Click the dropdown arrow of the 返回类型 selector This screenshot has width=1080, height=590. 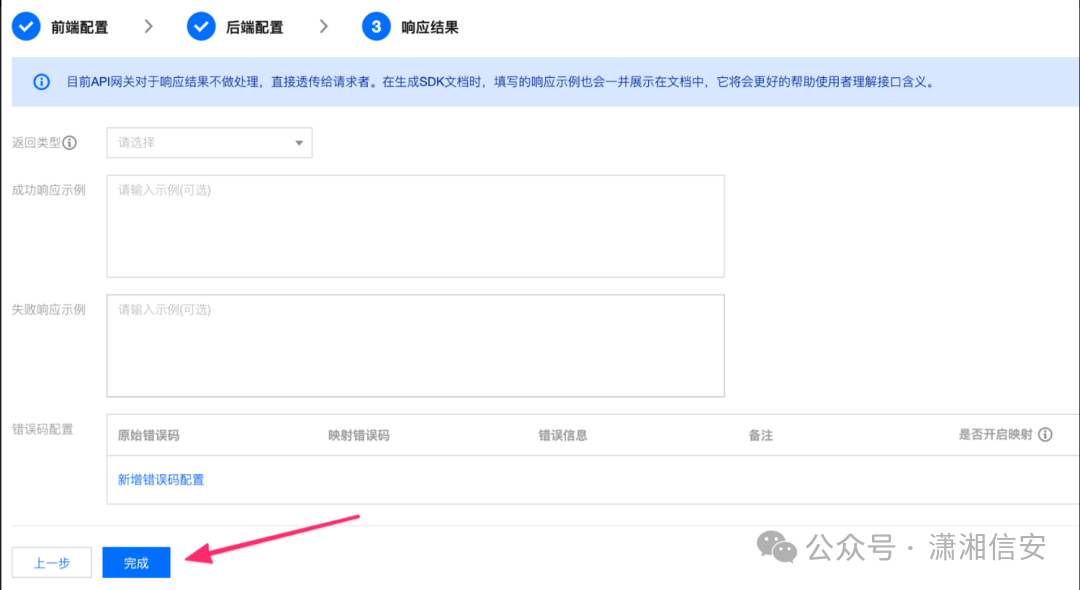point(297,142)
